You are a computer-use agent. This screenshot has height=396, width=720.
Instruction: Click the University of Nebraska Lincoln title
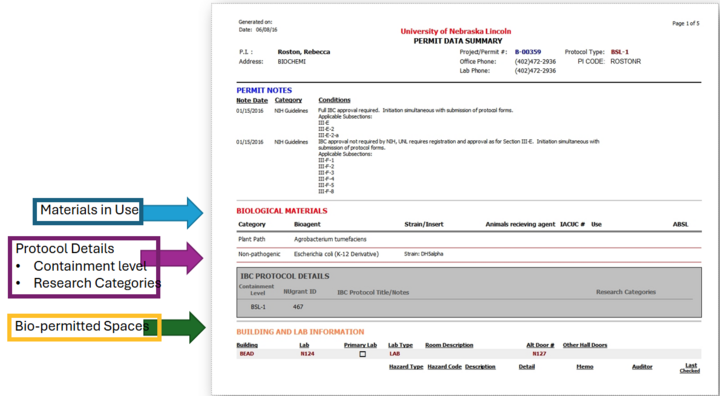click(x=456, y=31)
